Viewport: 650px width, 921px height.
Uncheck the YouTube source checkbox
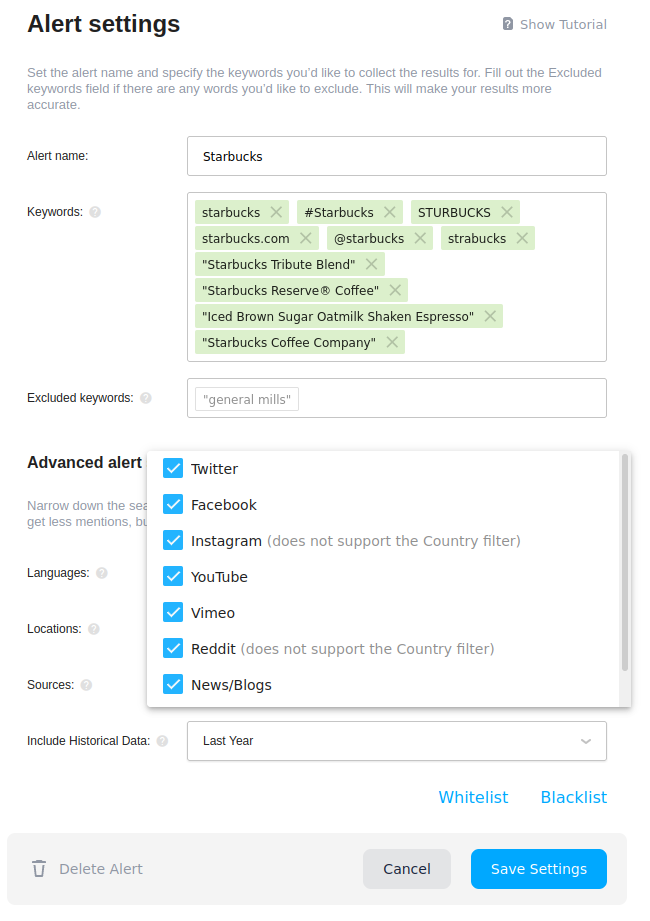pos(173,577)
